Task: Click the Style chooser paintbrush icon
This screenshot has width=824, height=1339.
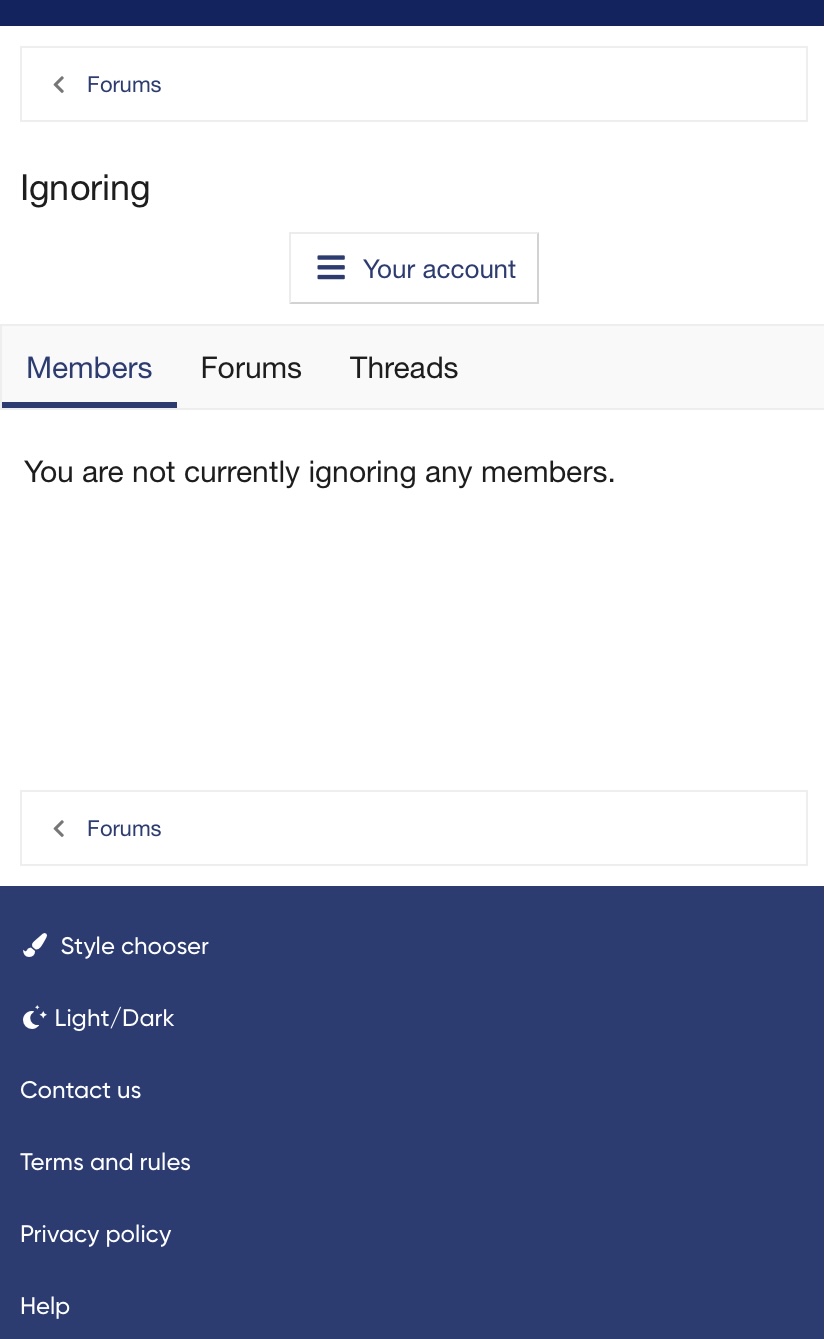Action: click(35, 946)
